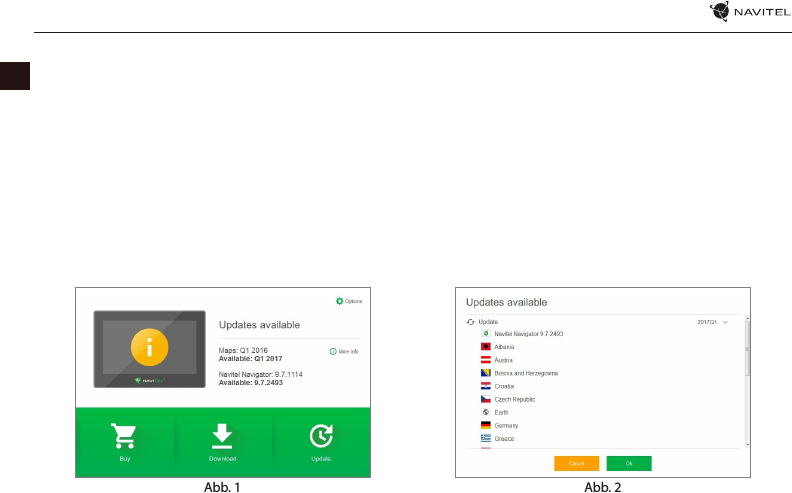Viewport: 792px width, 493px height.
Task: Click the scrollbar up arrow
Action: (748, 319)
